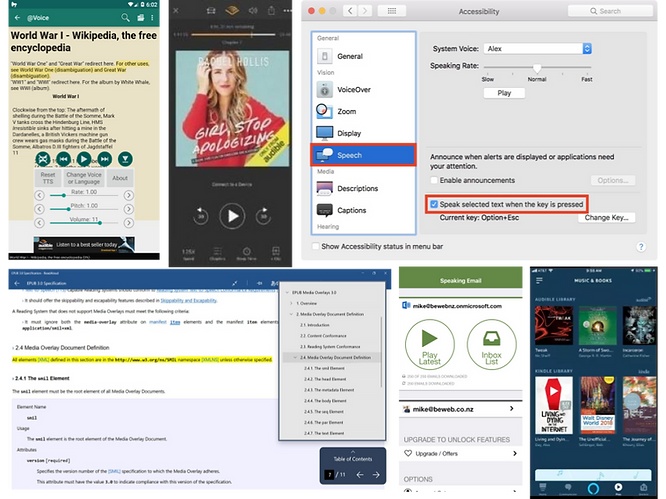Go to previous page in Table of Contents panel
Screen dimensions: 666x499
[360, 475]
